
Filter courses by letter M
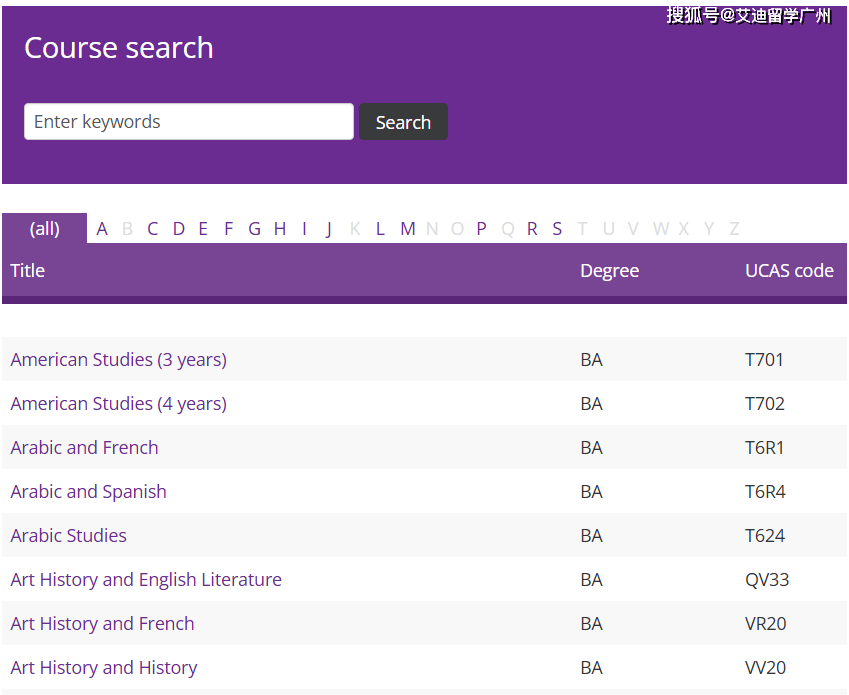click(408, 229)
